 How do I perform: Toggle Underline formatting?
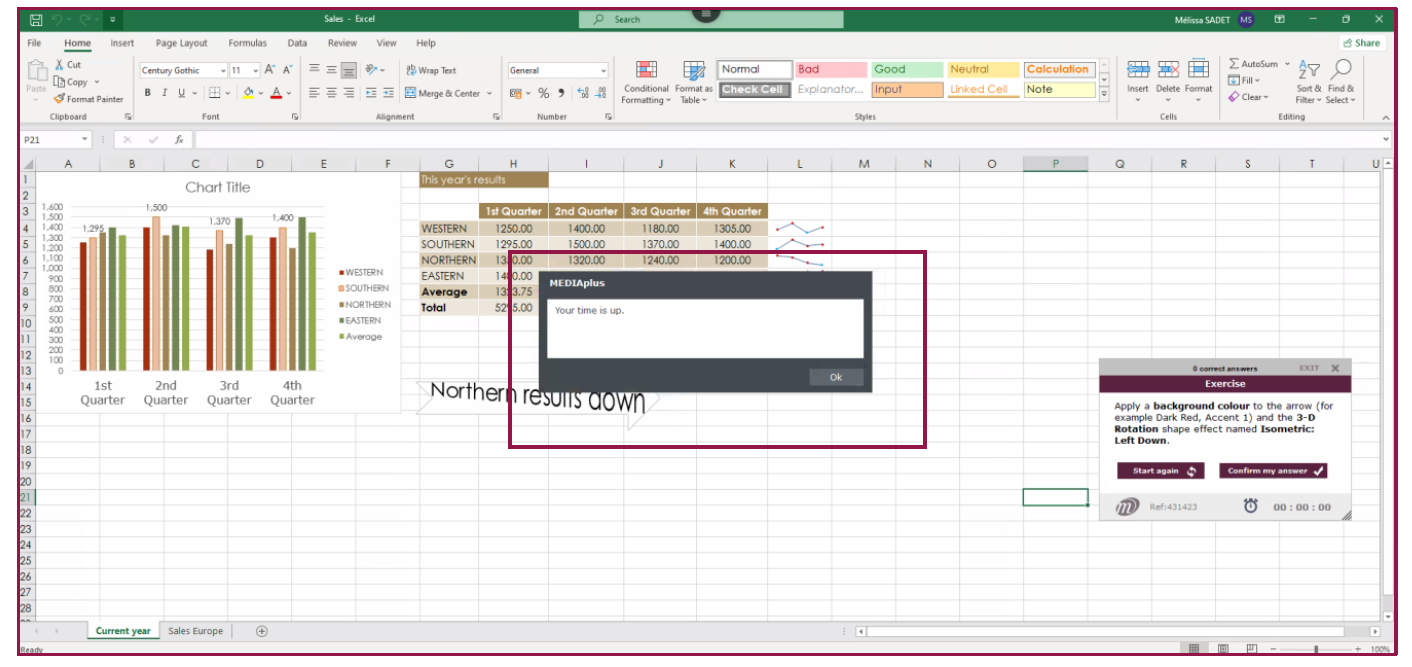coord(181,93)
